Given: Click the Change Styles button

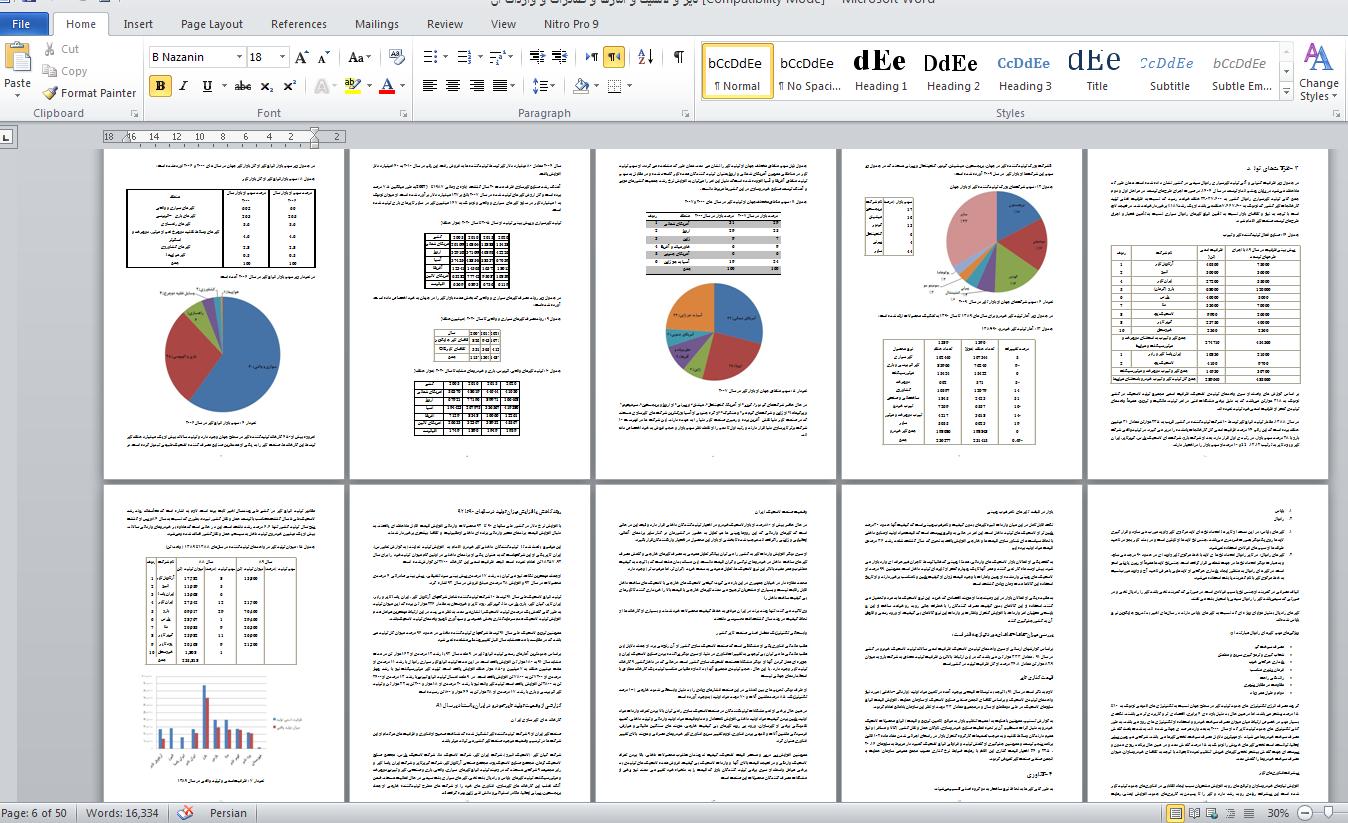Looking at the screenshot, I should pyautogui.click(x=1318, y=72).
